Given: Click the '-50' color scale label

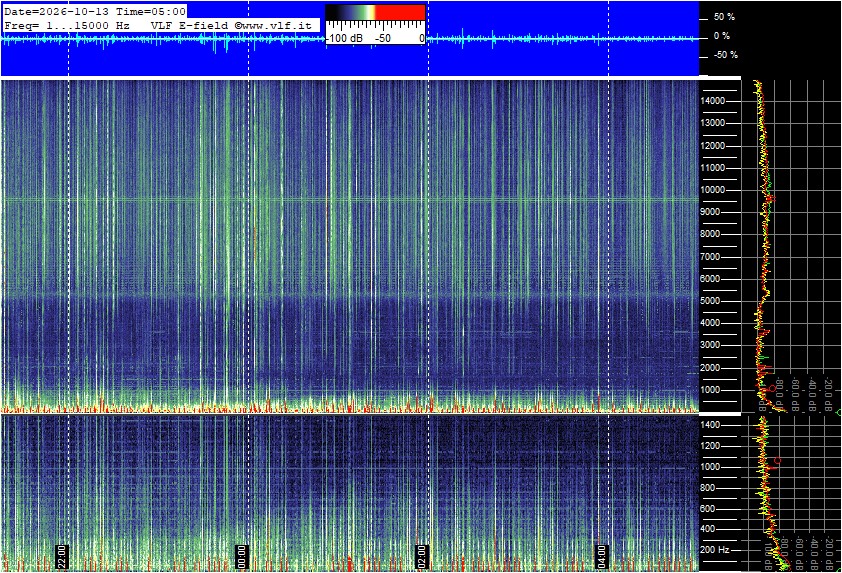Looking at the screenshot, I should pos(383,38).
